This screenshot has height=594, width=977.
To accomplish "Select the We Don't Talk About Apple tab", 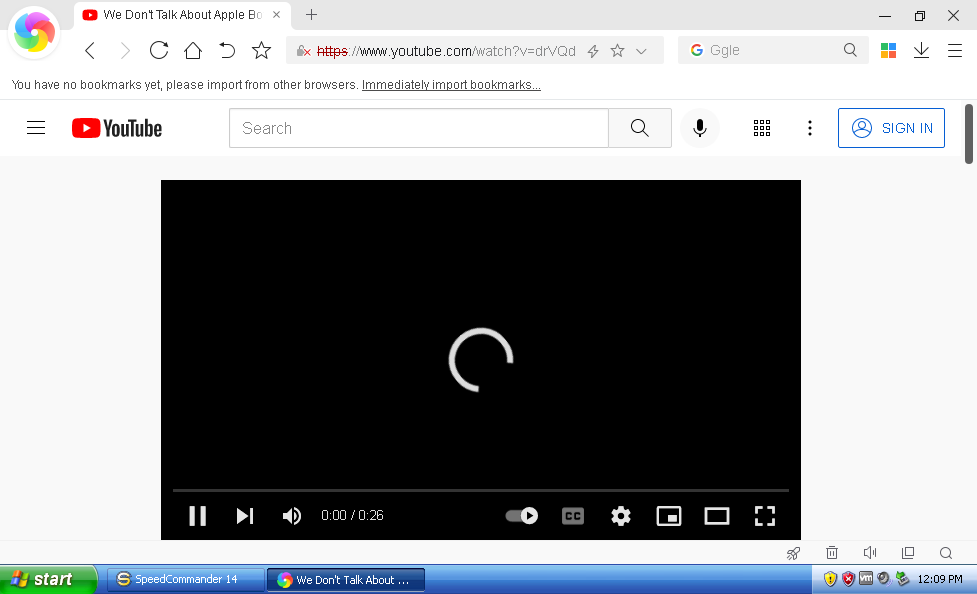I will point(182,15).
